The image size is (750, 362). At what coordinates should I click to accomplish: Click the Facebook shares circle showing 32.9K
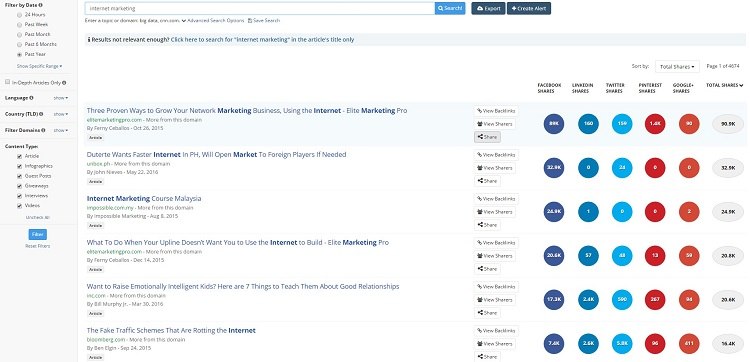[553, 168]
